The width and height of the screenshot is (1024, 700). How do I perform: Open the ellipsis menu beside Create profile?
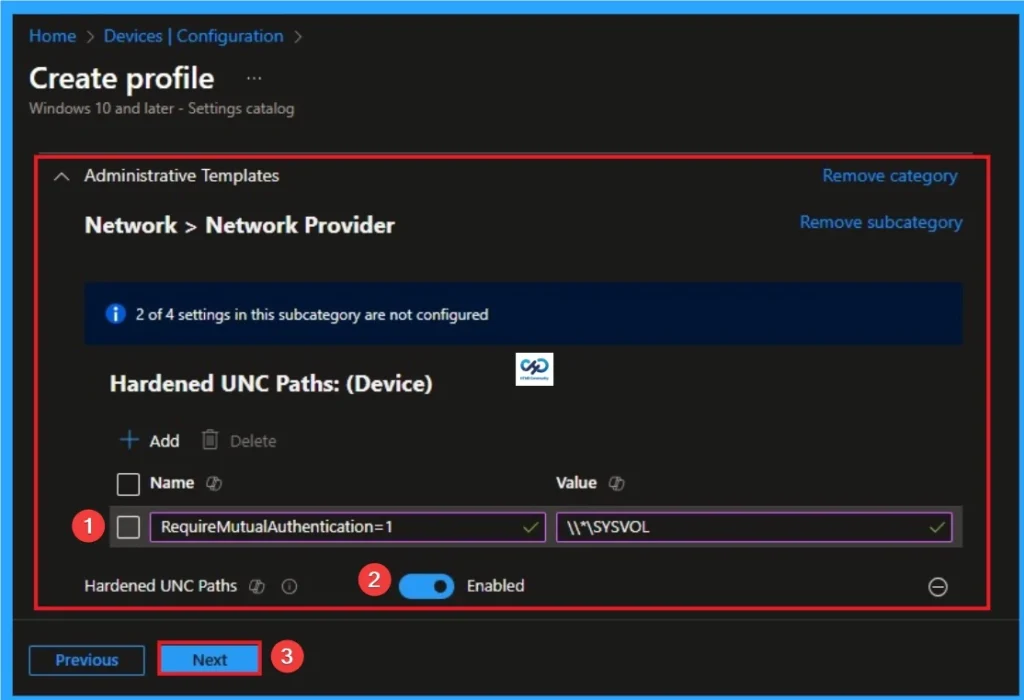pos(253,77)
